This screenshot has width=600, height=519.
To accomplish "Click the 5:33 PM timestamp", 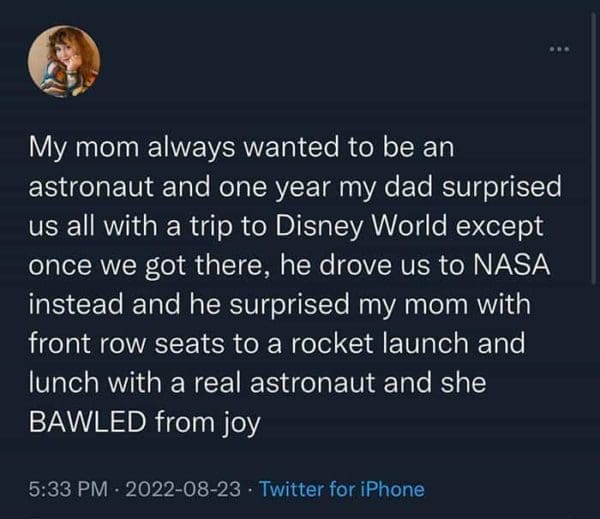I will point(66,489).
